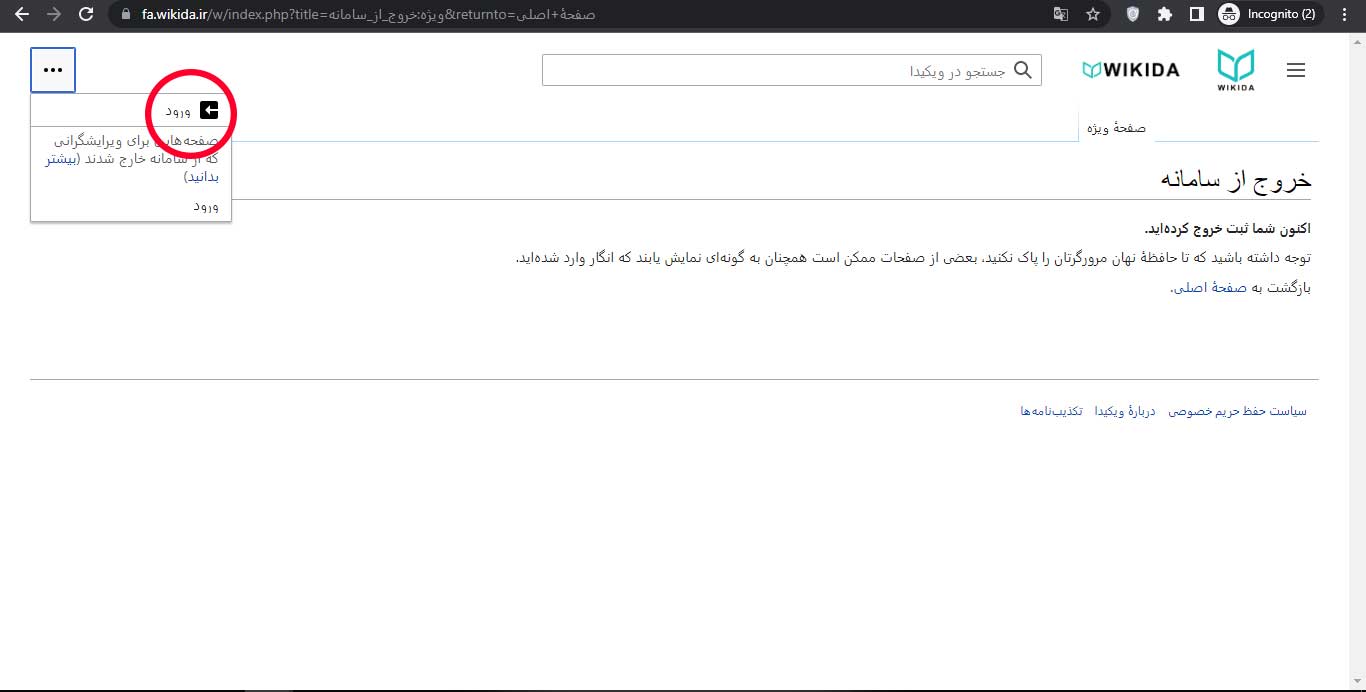Open the extensions puzzle icon
Image resolution: width=1366 pixels, height=692 pixels.
[x=1164, y=15]
